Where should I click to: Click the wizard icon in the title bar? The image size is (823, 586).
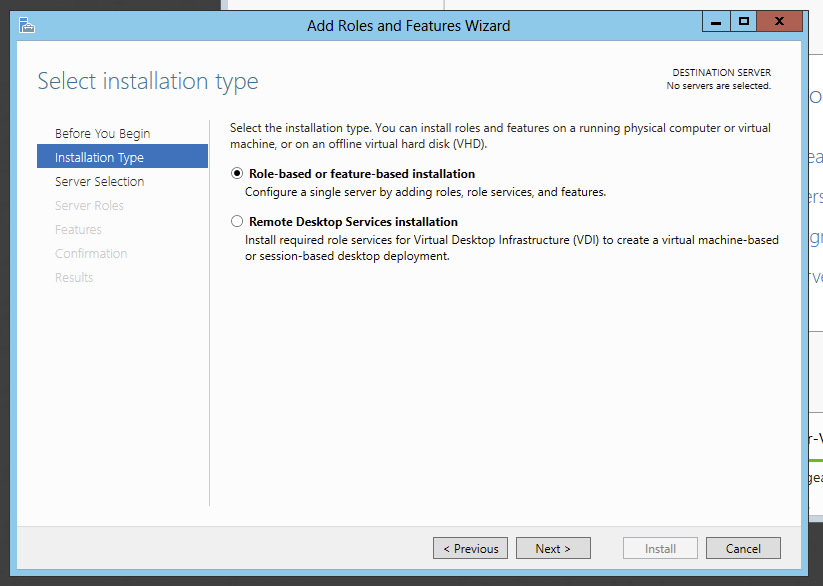(x=27, y=26)
